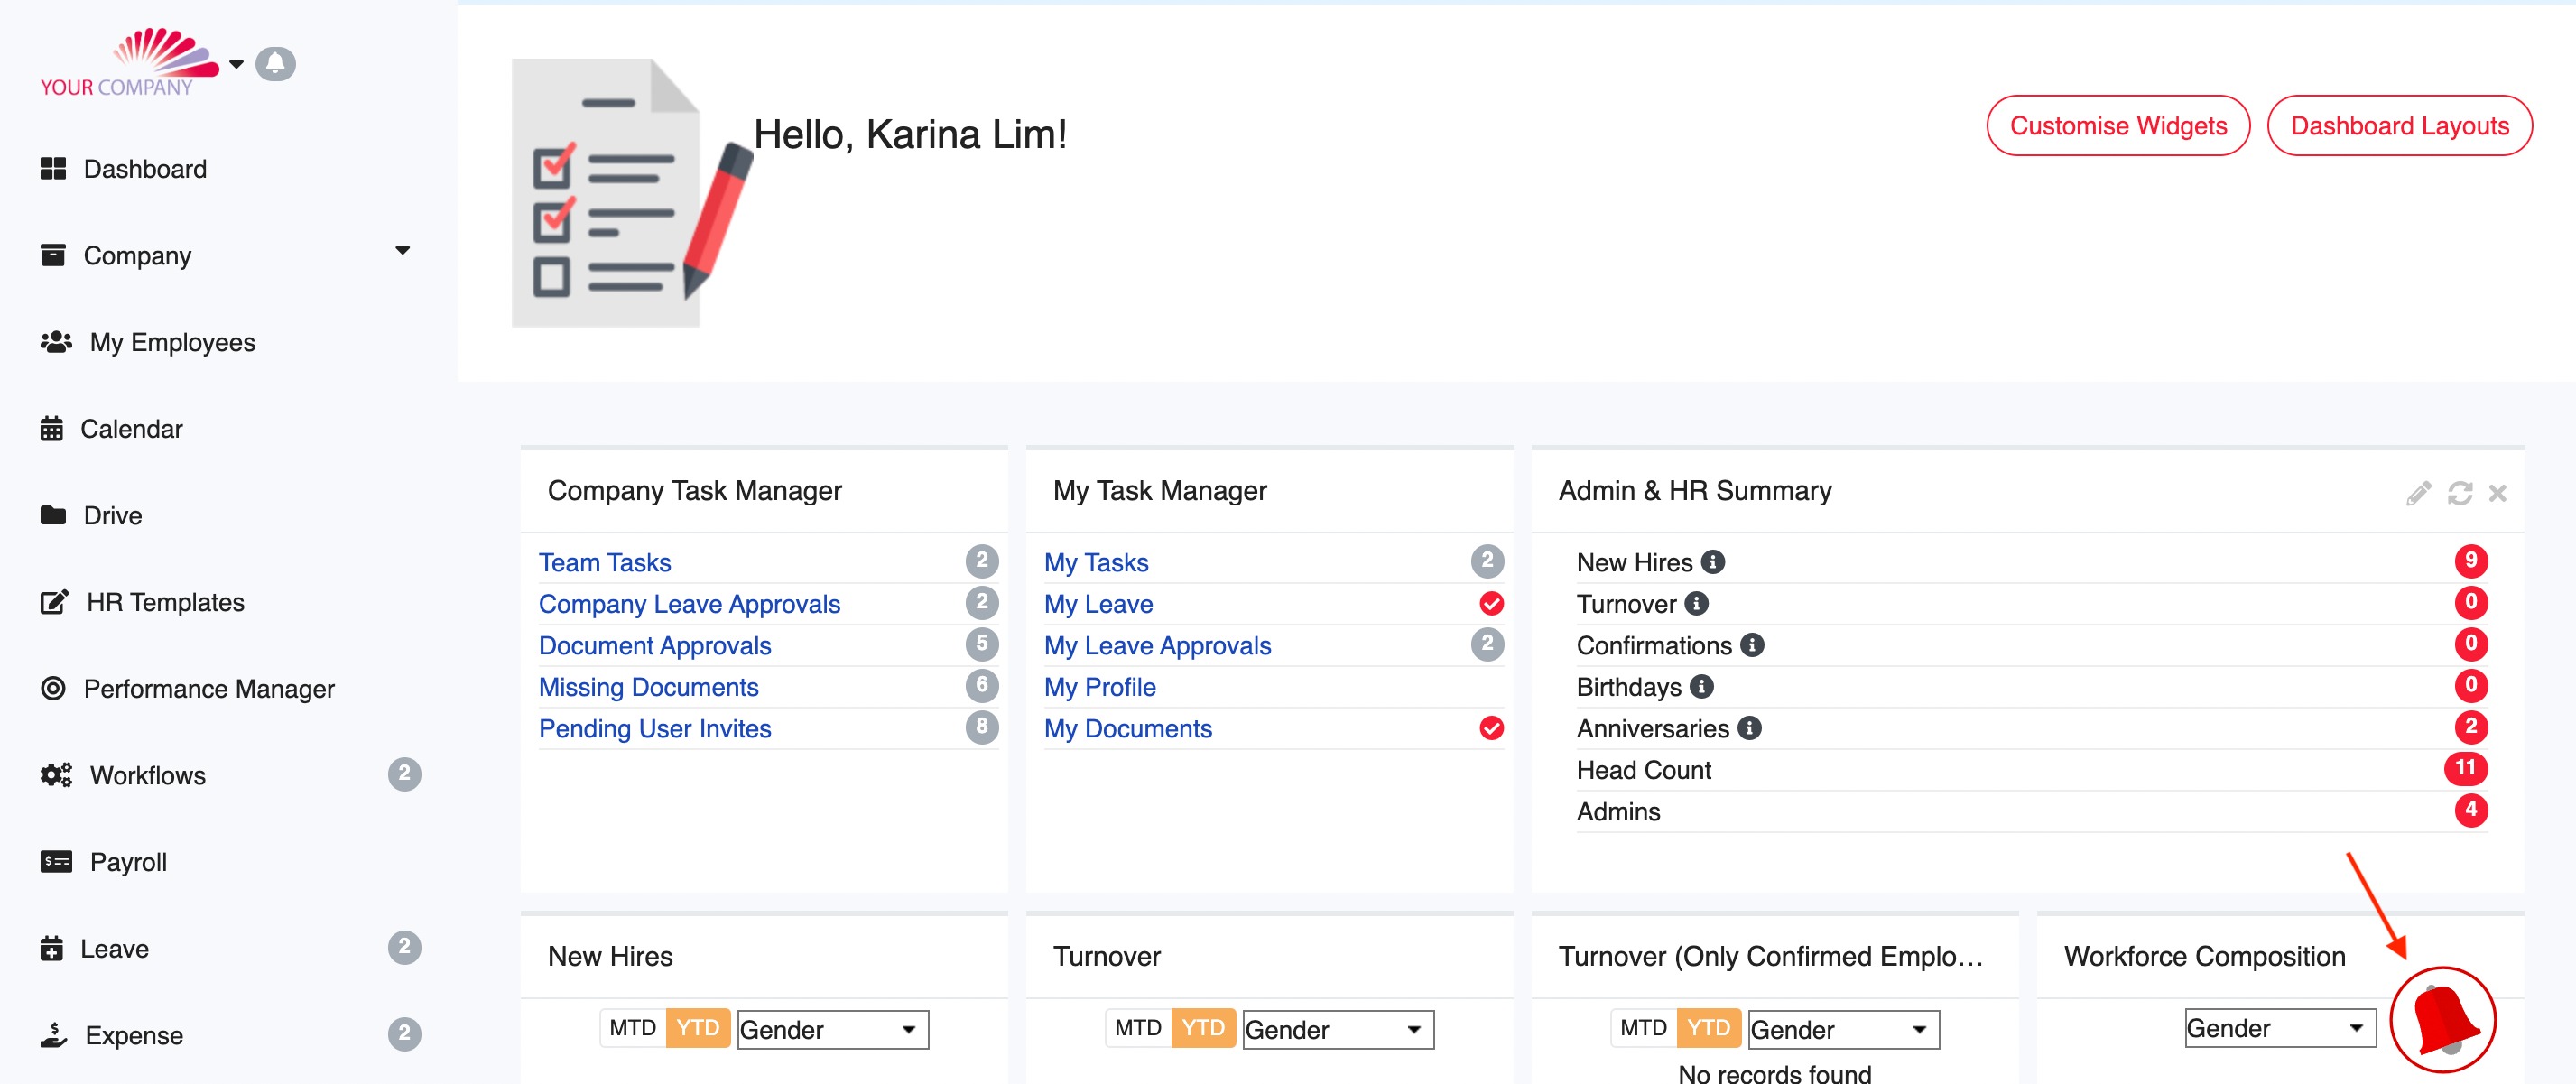This screenshot has width=2576, height=1084.
Task: Refresh the Admin & HR Summary widget
Action: [x=2459, y=493]
